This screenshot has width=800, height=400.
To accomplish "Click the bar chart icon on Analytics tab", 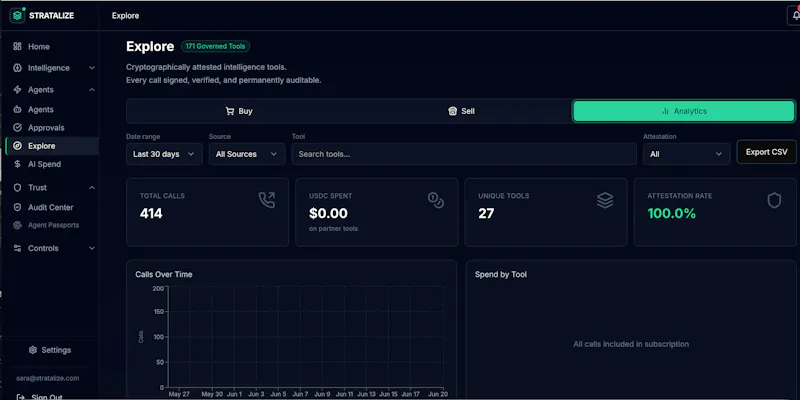I will pyautogui.click(x=665, y=111).
